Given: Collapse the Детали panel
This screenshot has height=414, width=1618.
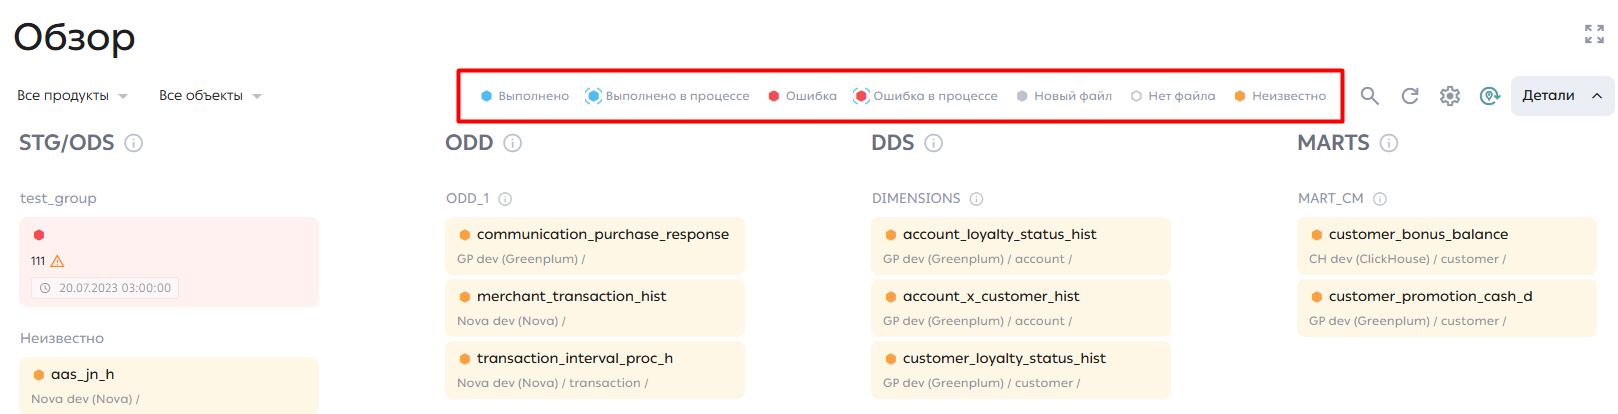Looking at the screenshot, I should (1562, 96).
